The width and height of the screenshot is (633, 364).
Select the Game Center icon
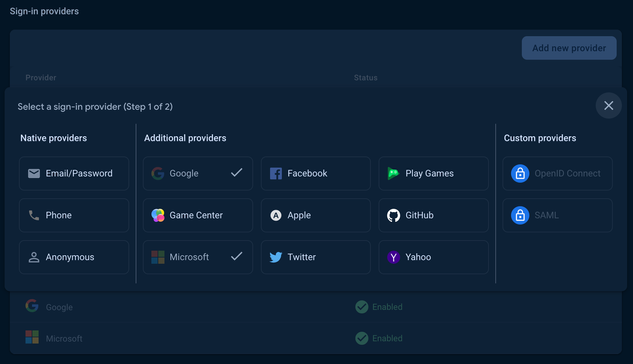tap(158, 215)
